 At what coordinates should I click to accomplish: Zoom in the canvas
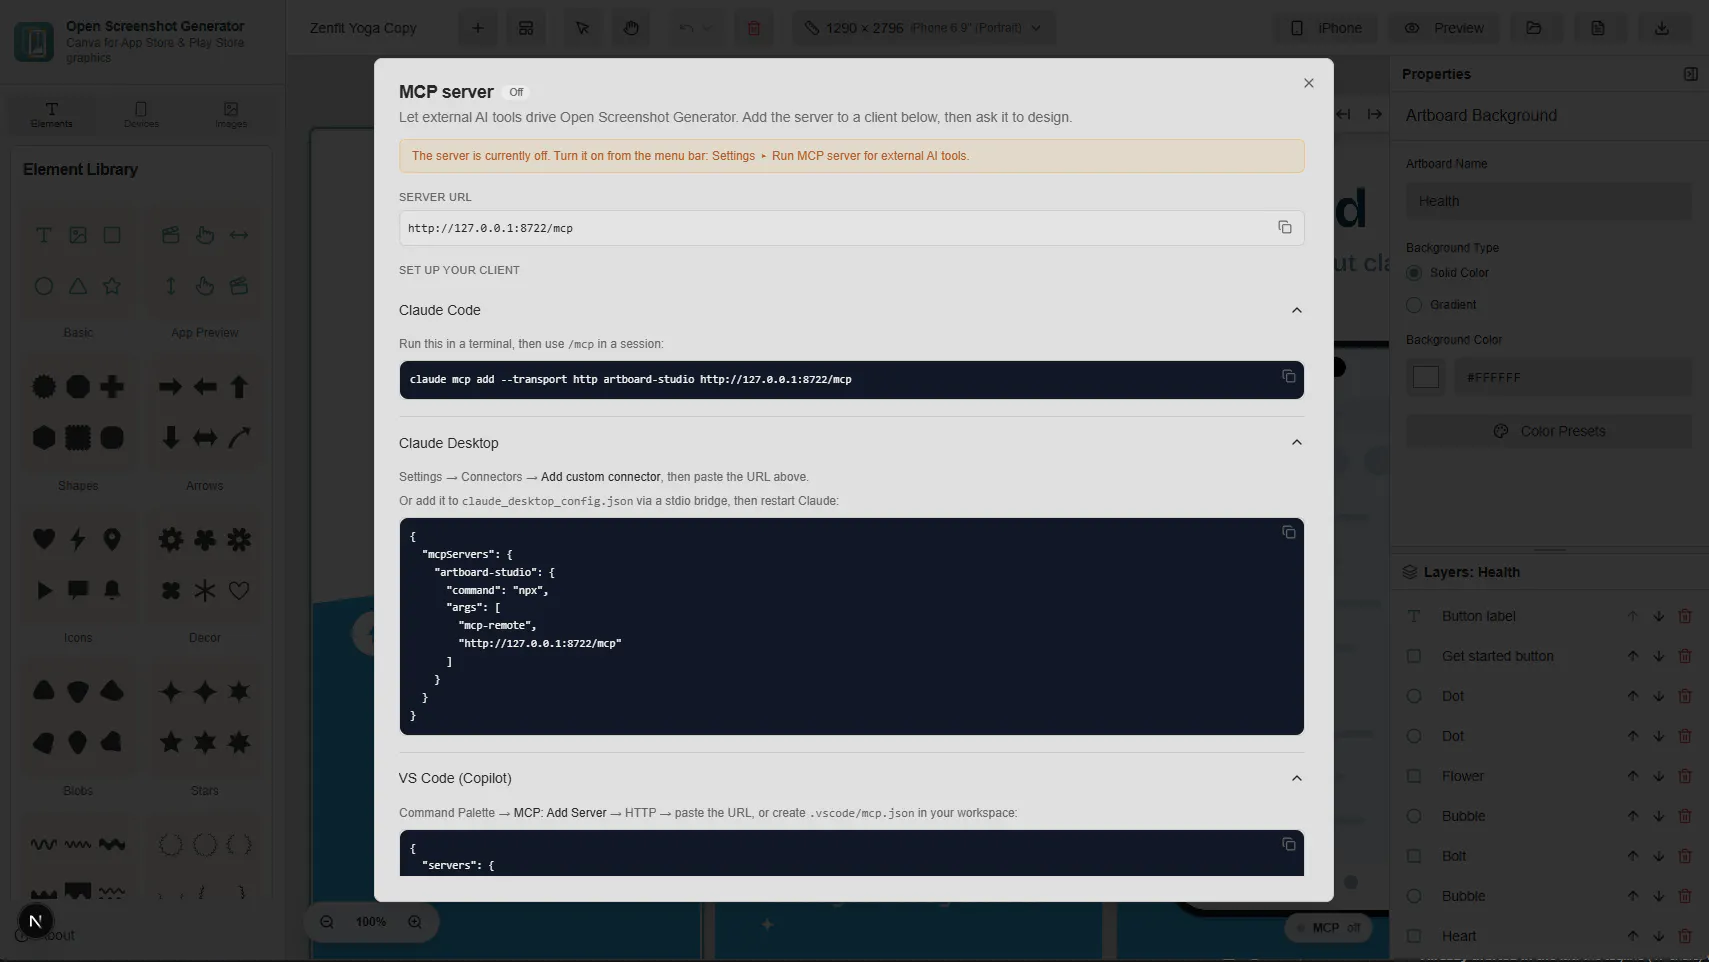414,922
